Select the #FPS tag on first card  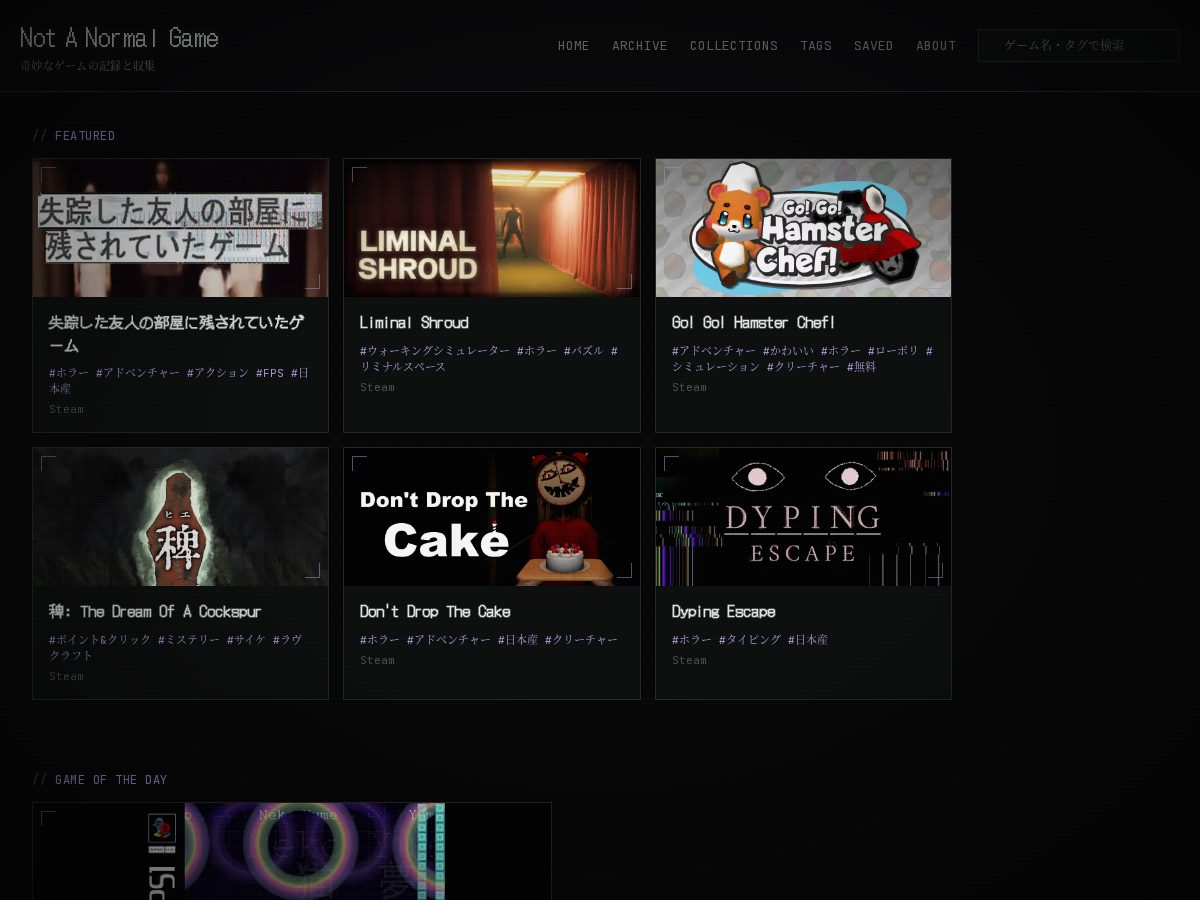click(x=270, y=373)
